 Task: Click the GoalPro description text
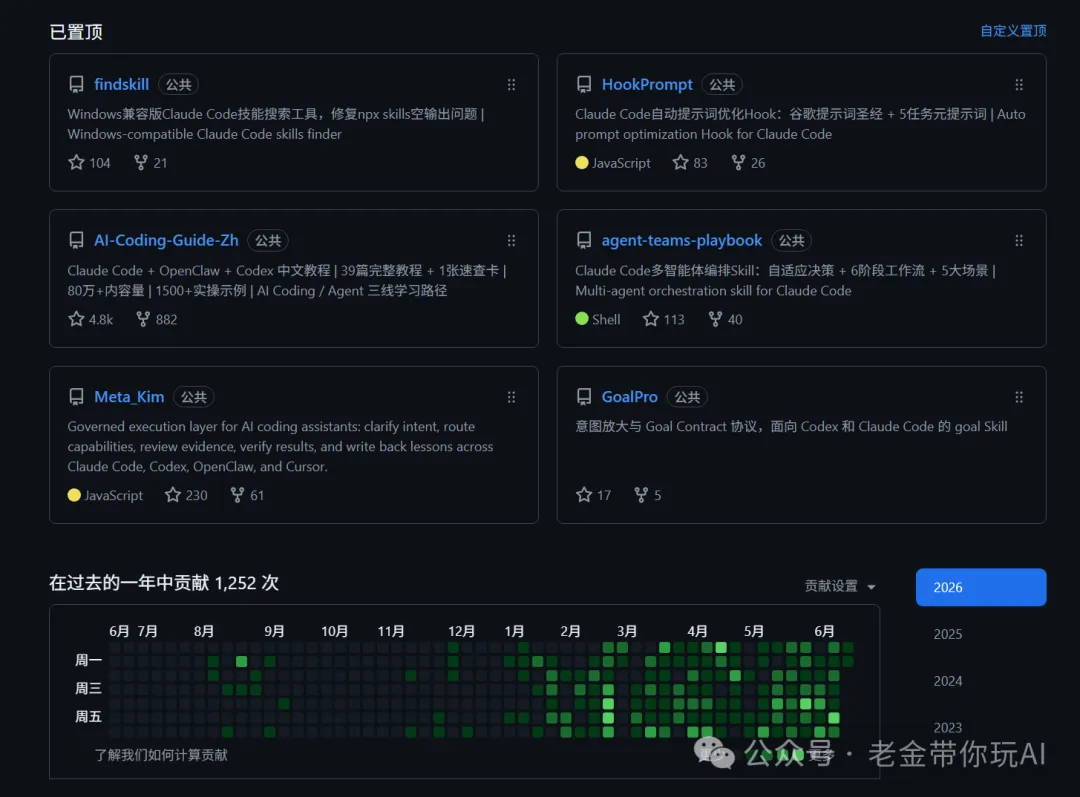[791, 426]
